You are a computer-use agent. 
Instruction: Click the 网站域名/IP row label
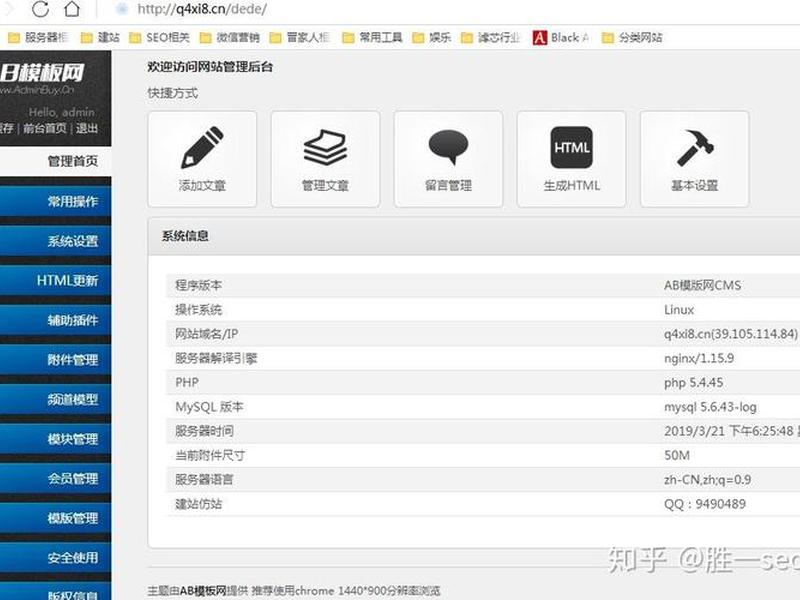click(x=206, y=334)
